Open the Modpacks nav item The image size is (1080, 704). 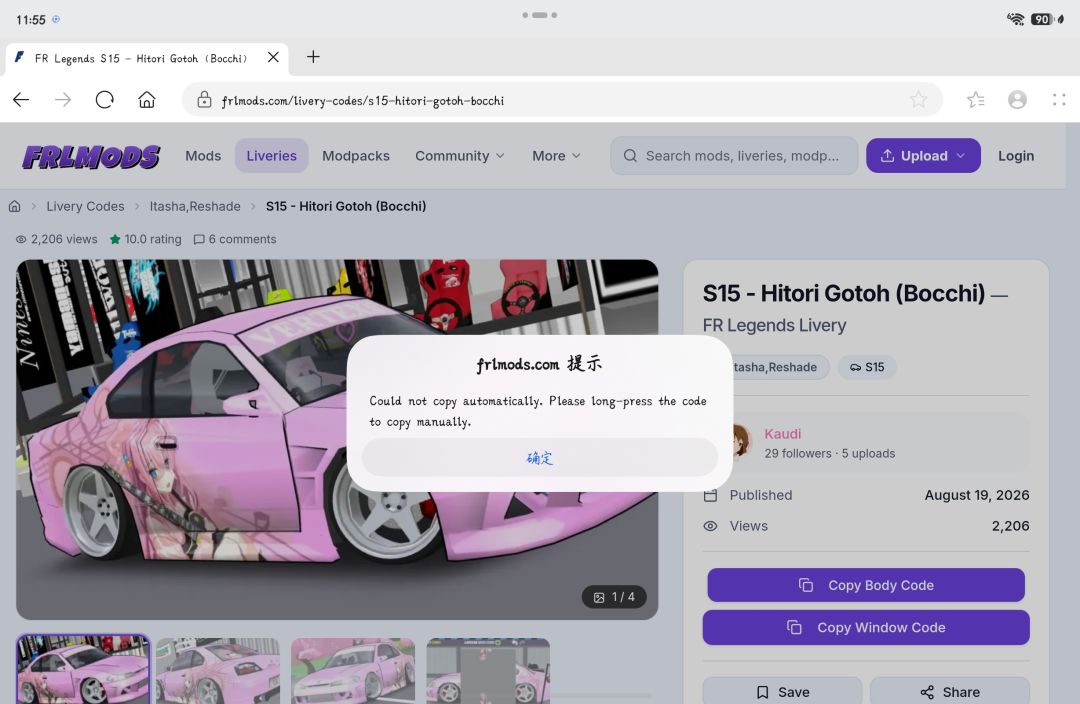356,156
